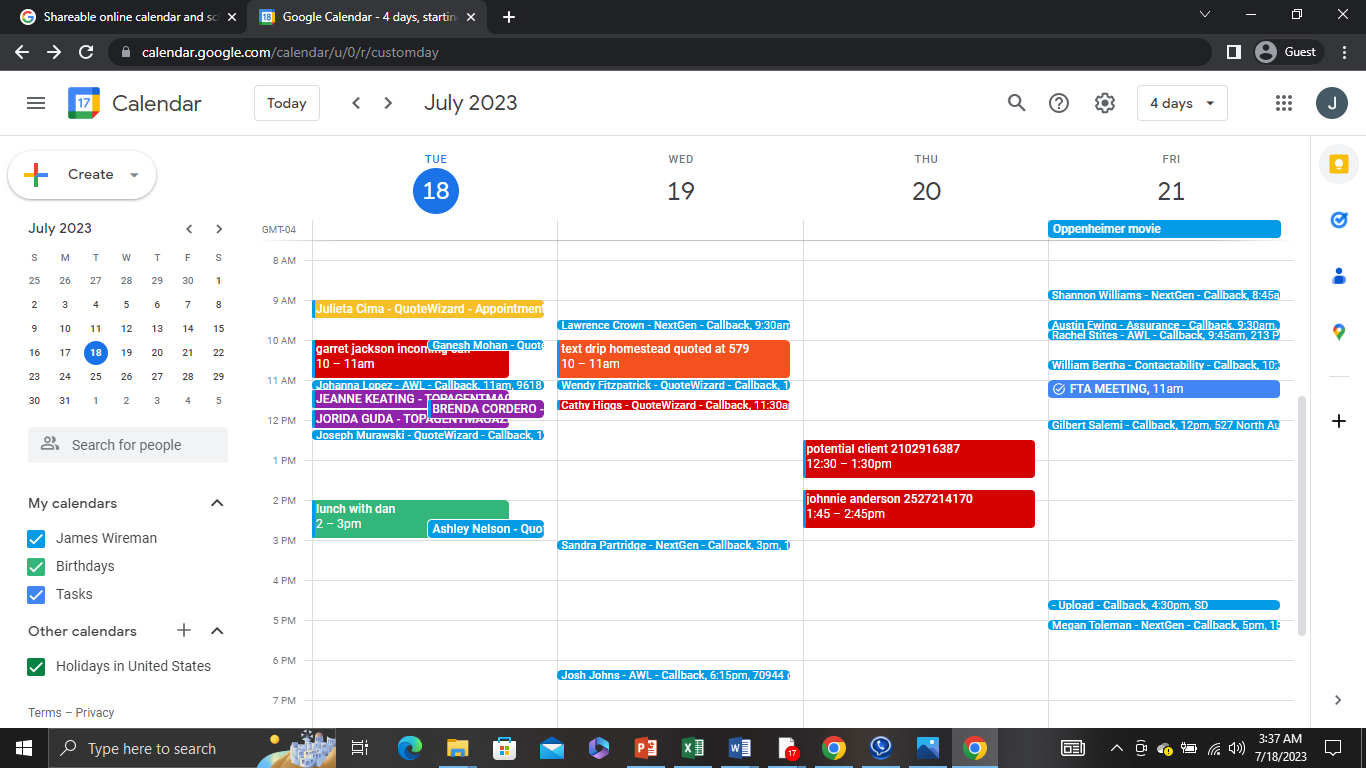Open the Privacy link
This screenshot has width=1366, height=768.
click(95, 713)
